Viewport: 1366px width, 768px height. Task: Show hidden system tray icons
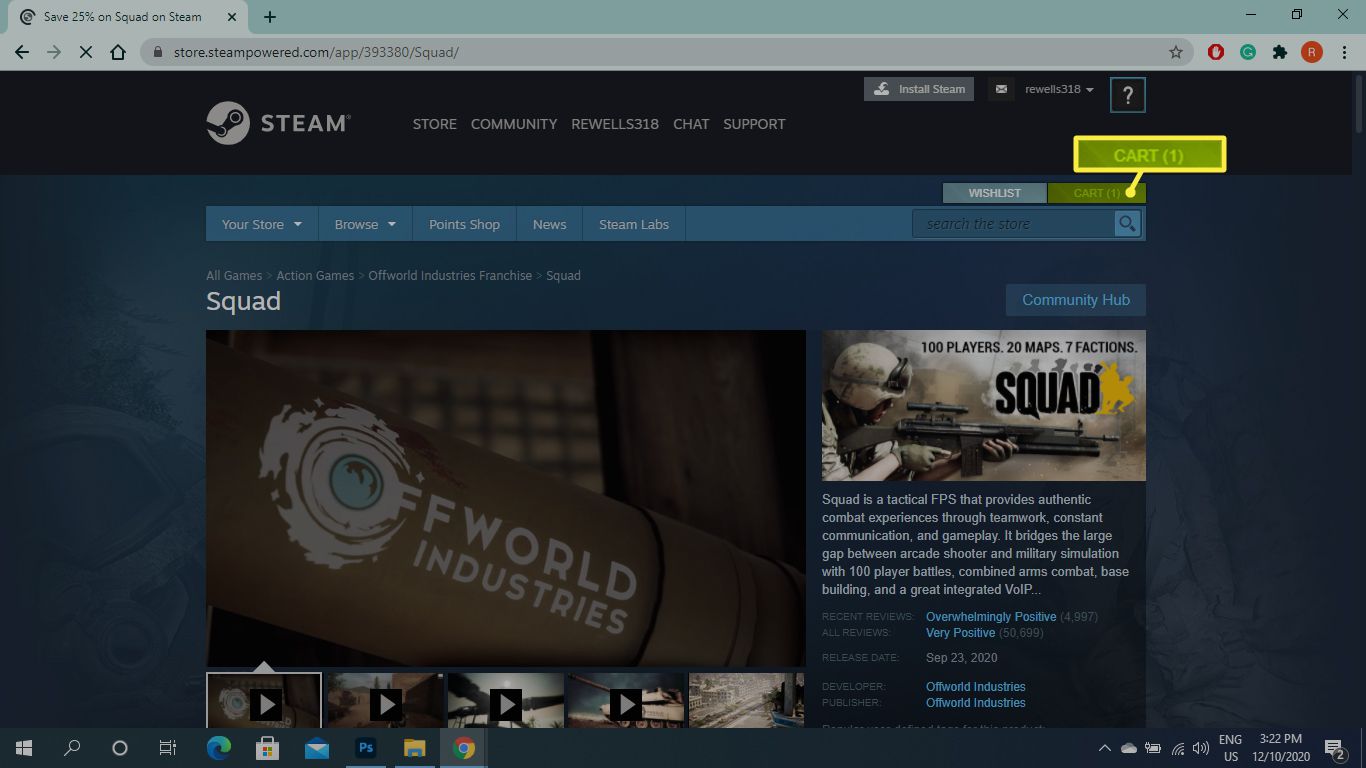coord(1105,748)
